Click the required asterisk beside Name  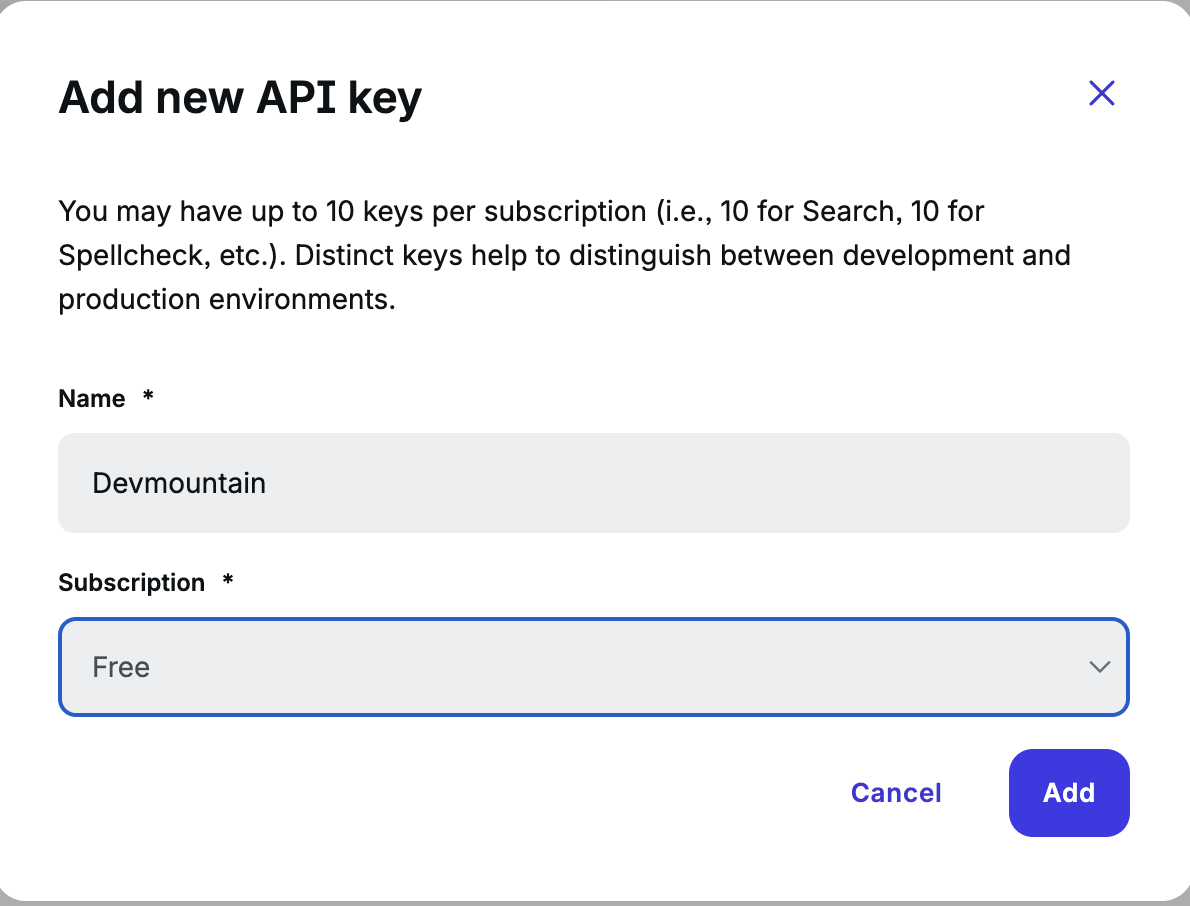click(x=148, y=397)
